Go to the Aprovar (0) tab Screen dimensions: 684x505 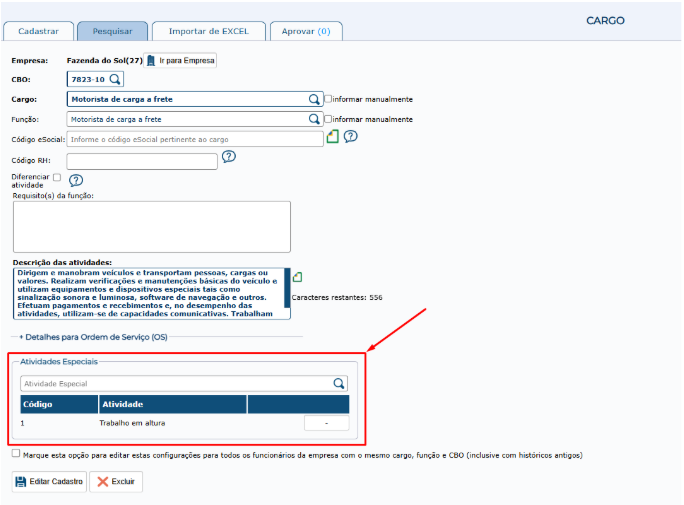[x=306, y=31]
